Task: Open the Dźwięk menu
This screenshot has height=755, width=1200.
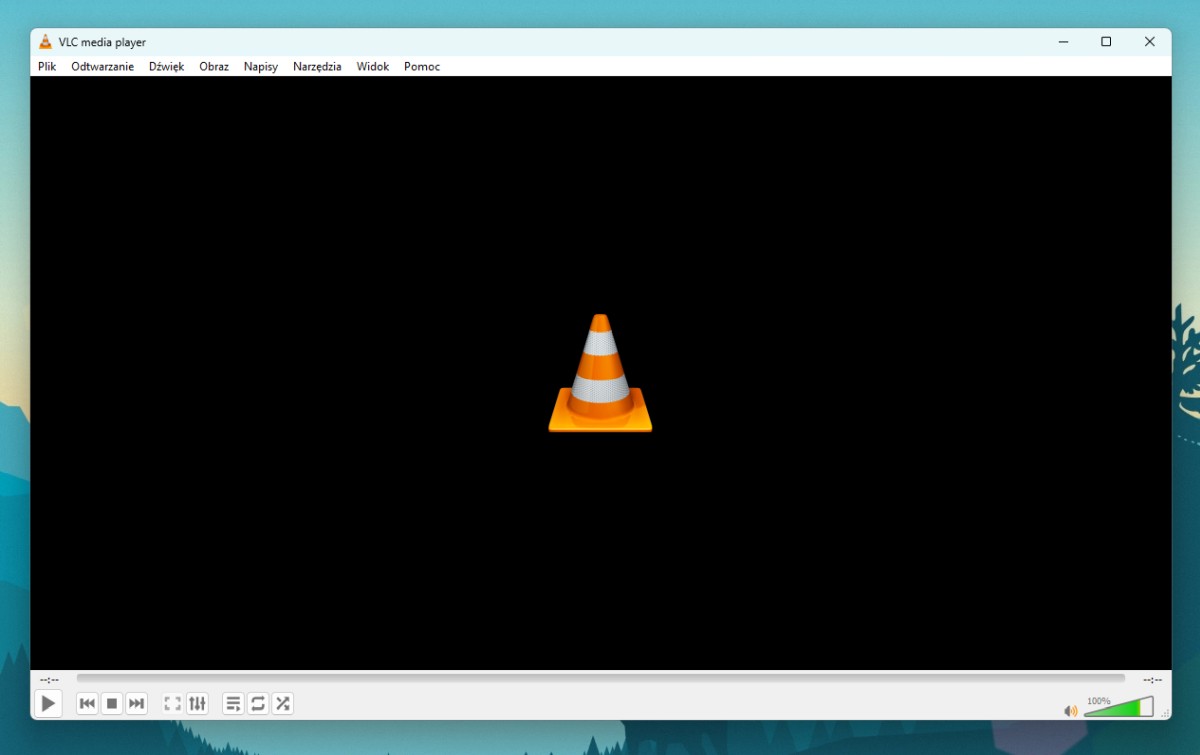Action: pyautogui.click(x=166, y=66)
